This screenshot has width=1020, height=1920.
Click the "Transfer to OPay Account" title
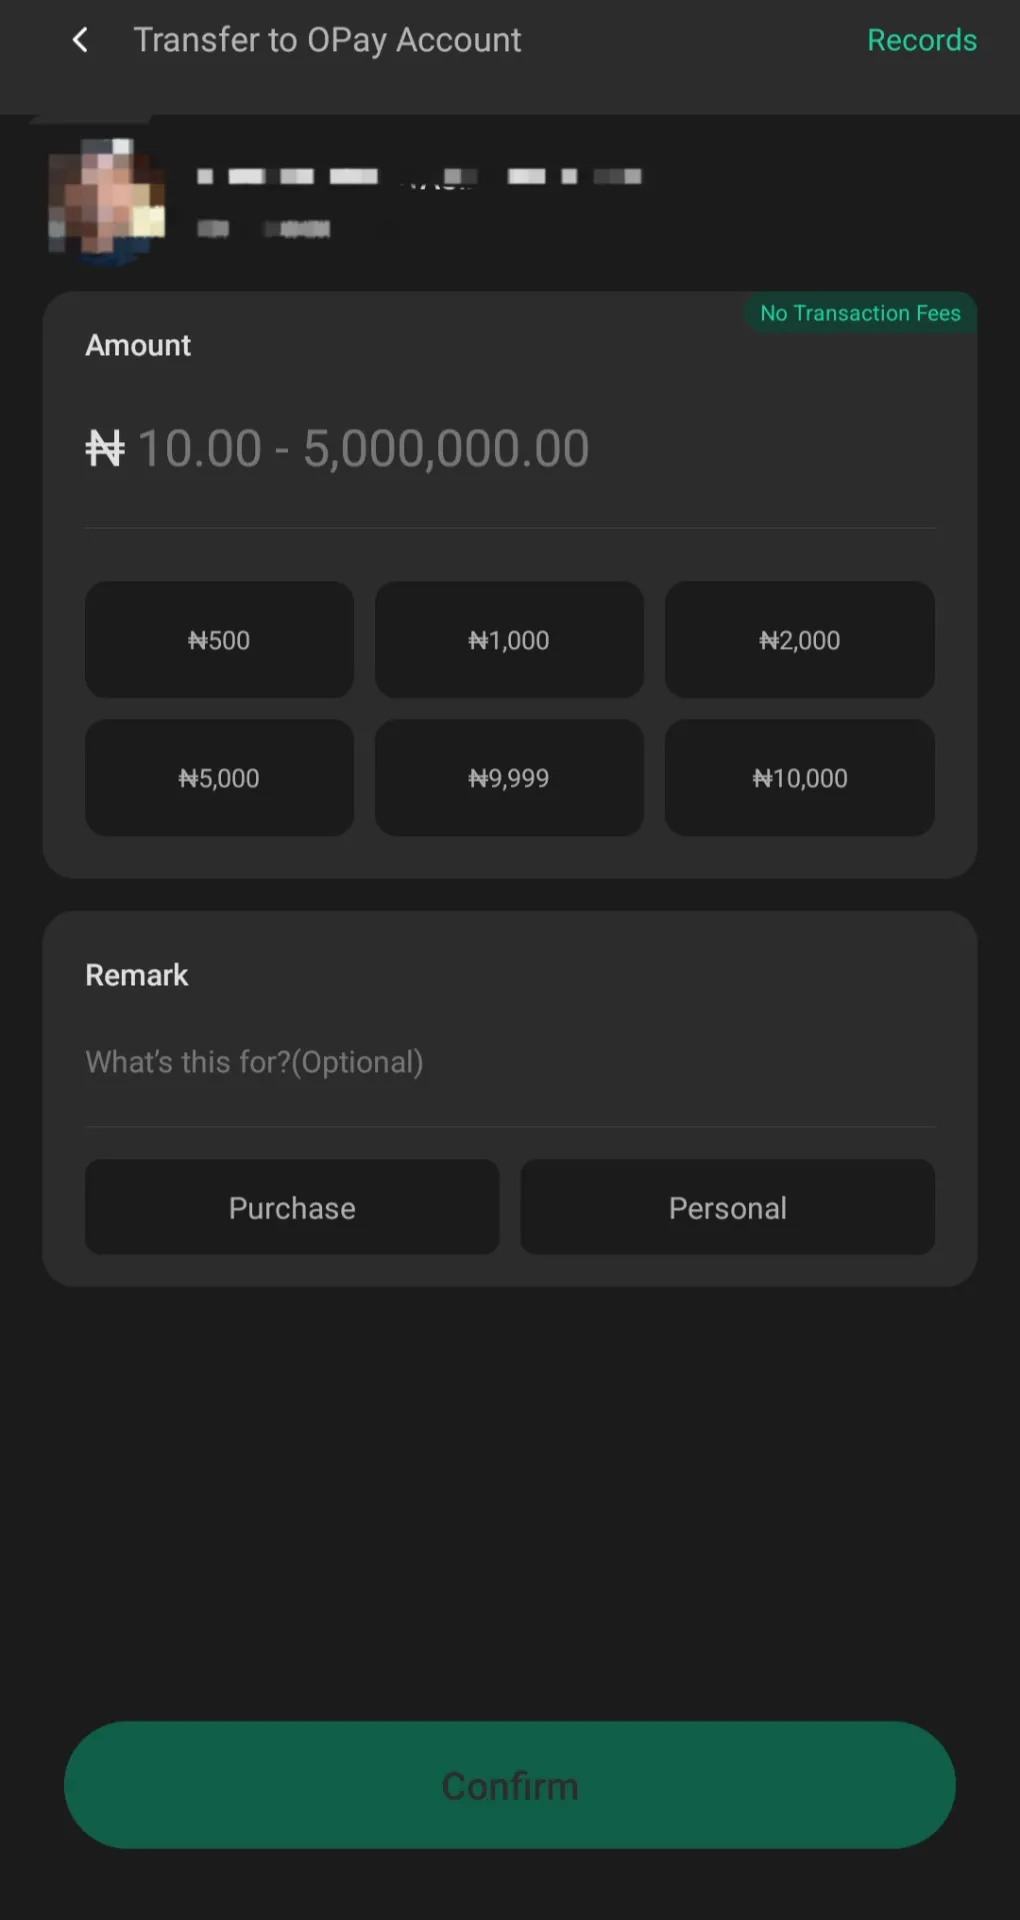tap(327, 40)
